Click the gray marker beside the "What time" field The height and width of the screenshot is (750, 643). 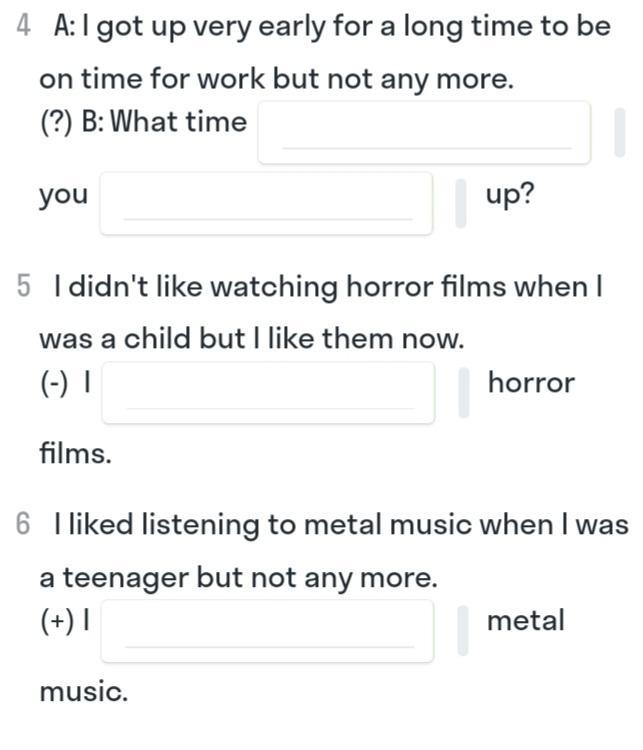(x=620, y=132)
